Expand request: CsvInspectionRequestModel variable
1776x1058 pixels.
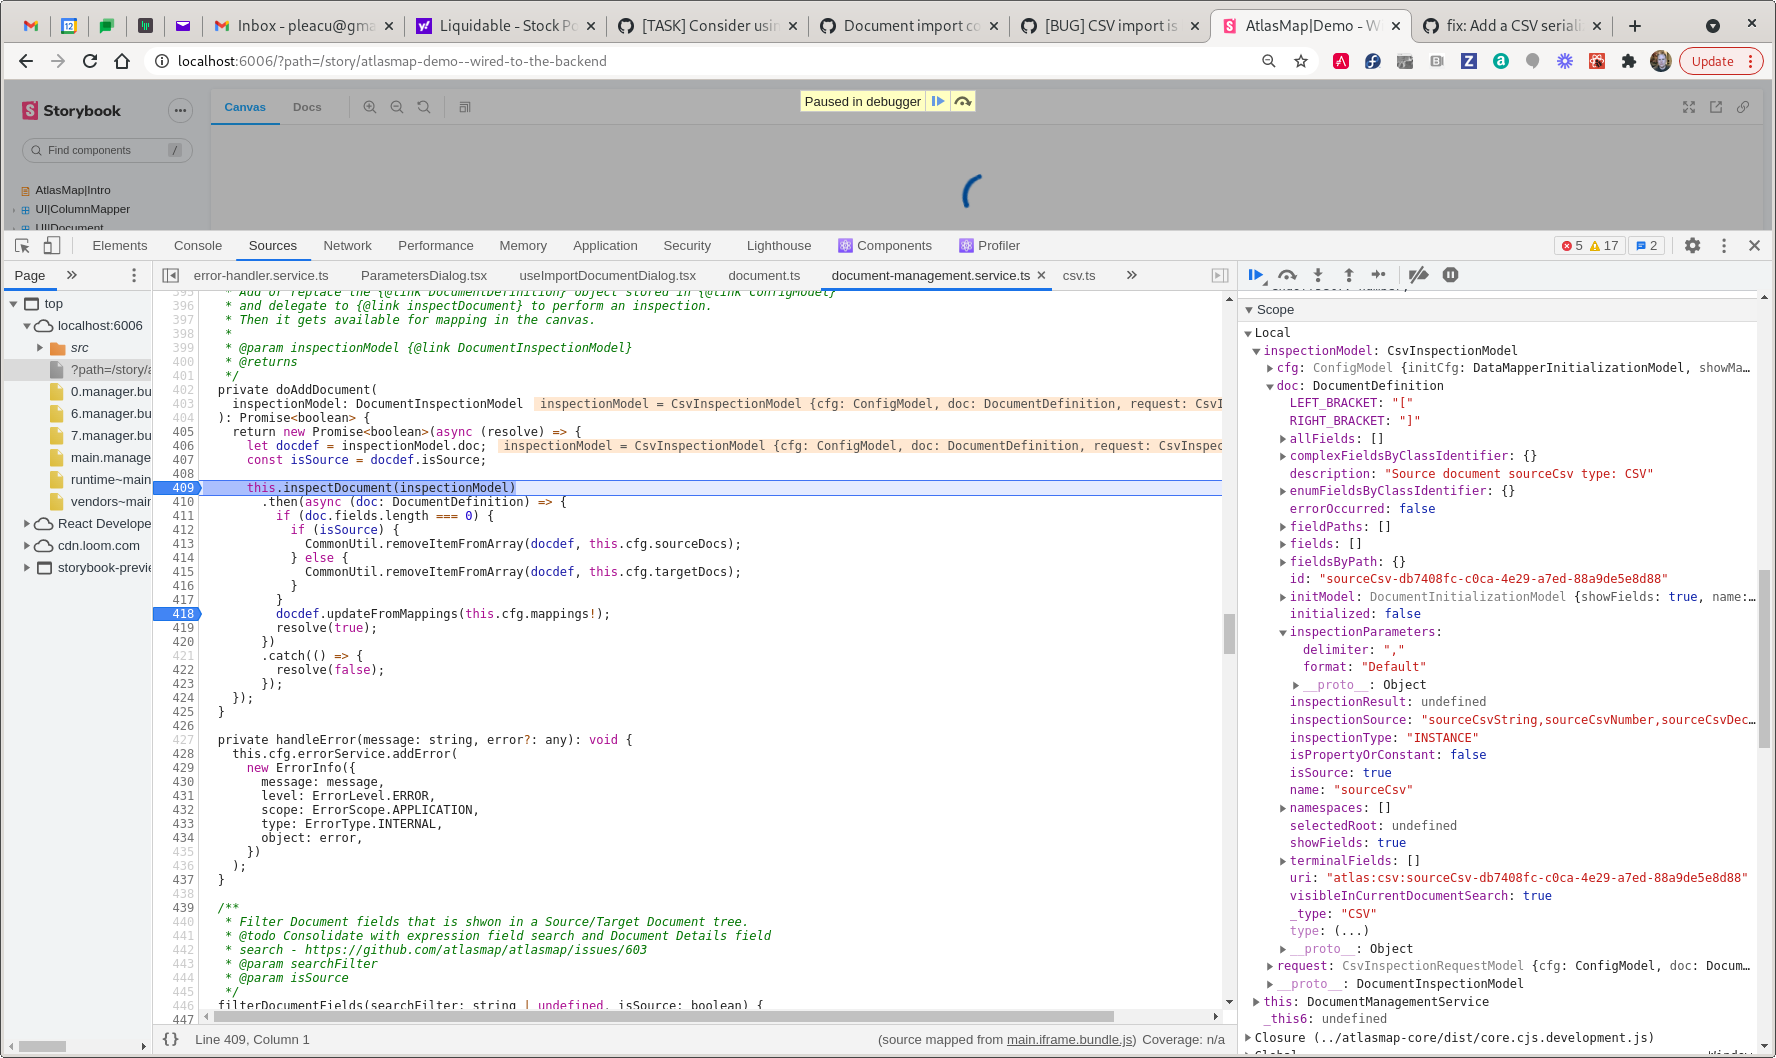1270,966
